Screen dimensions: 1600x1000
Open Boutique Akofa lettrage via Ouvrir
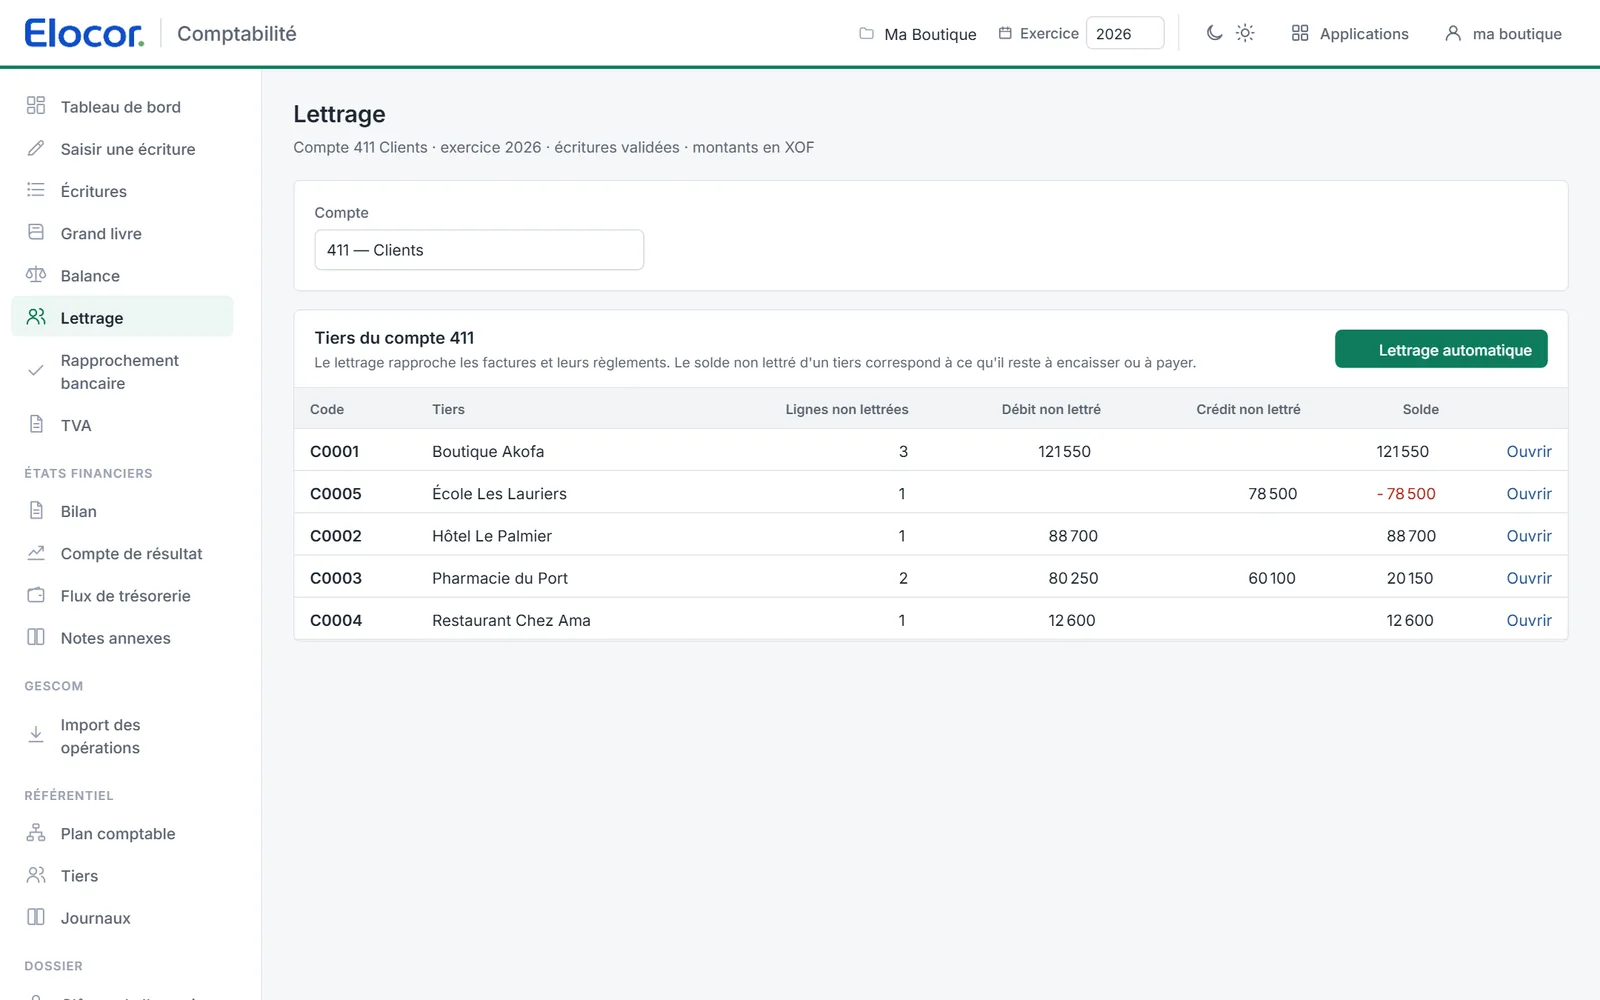click(x=1529, y=451)
